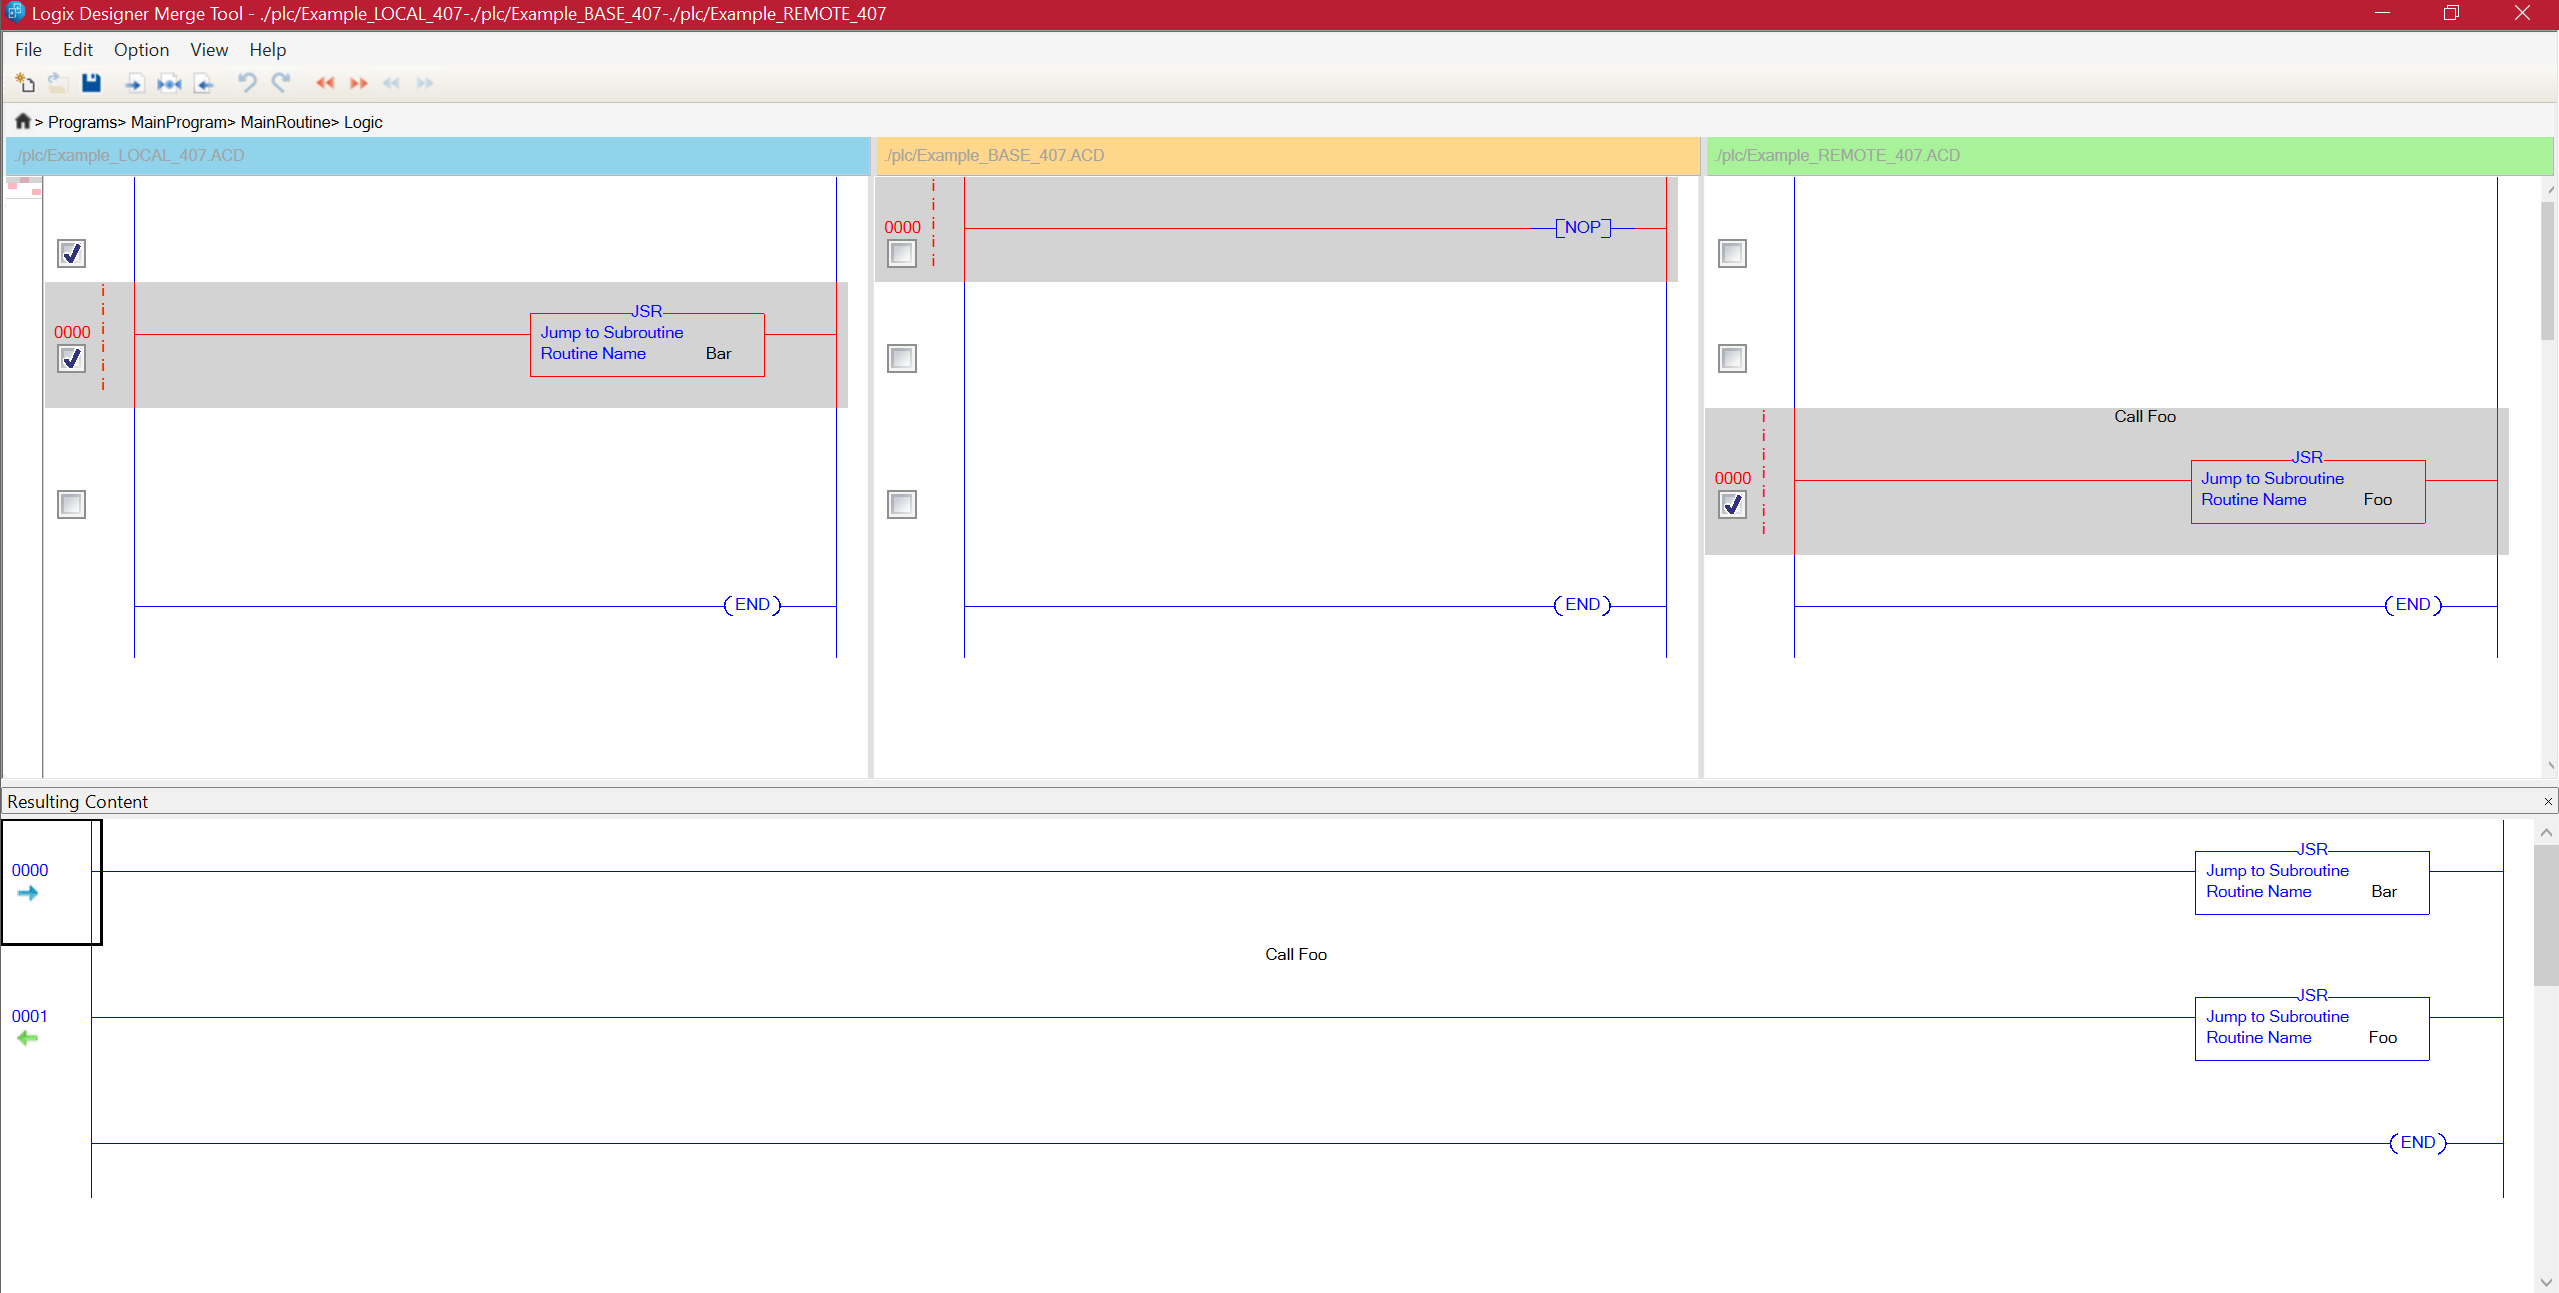Image resolution: width=2559 pixels, height=1293 pixels.
Task: Go to previous conflict red arrows
Action: [x=325, y=83]
